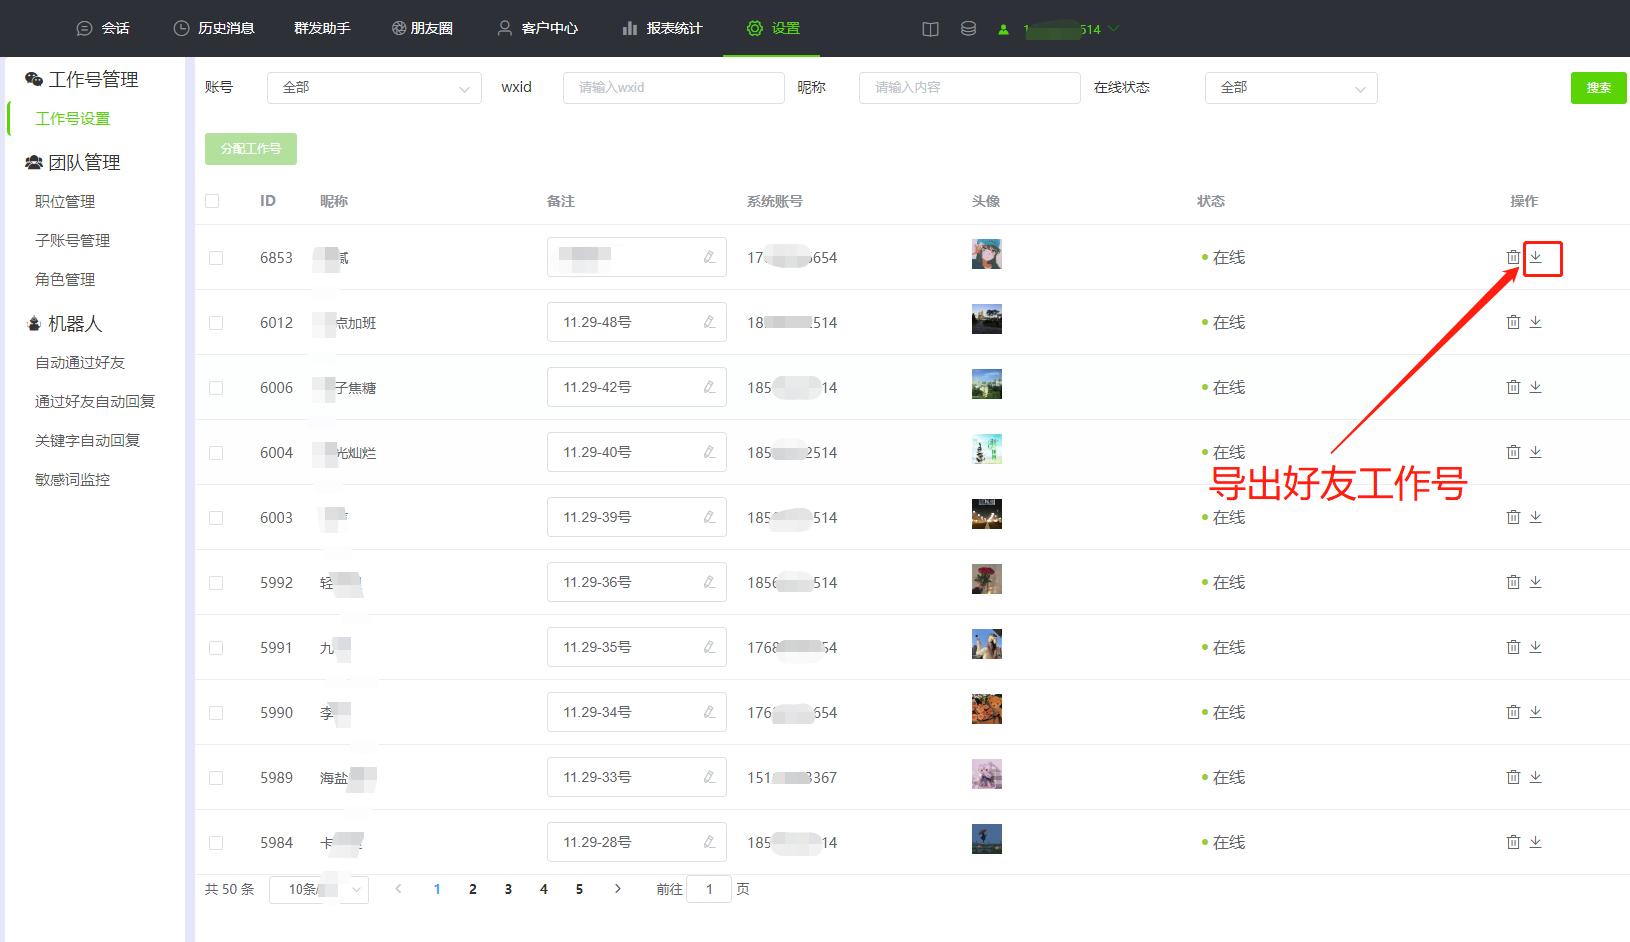The height and width of the screenshot is (942, 1630).
Task: Go to page 3 in pagination
Action: click(x=508, y=888)
